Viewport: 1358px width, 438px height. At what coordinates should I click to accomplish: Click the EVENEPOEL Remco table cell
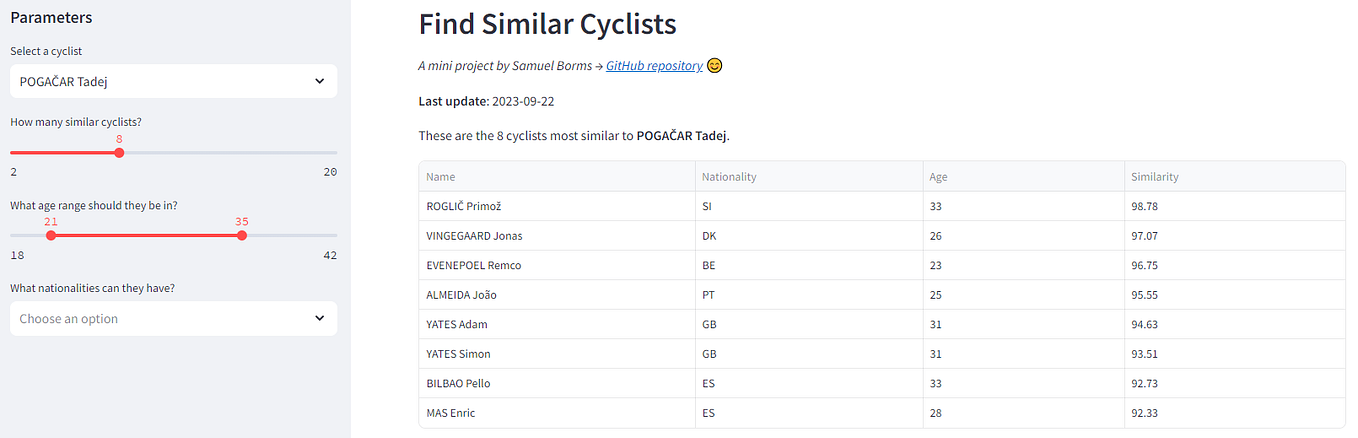473,265
